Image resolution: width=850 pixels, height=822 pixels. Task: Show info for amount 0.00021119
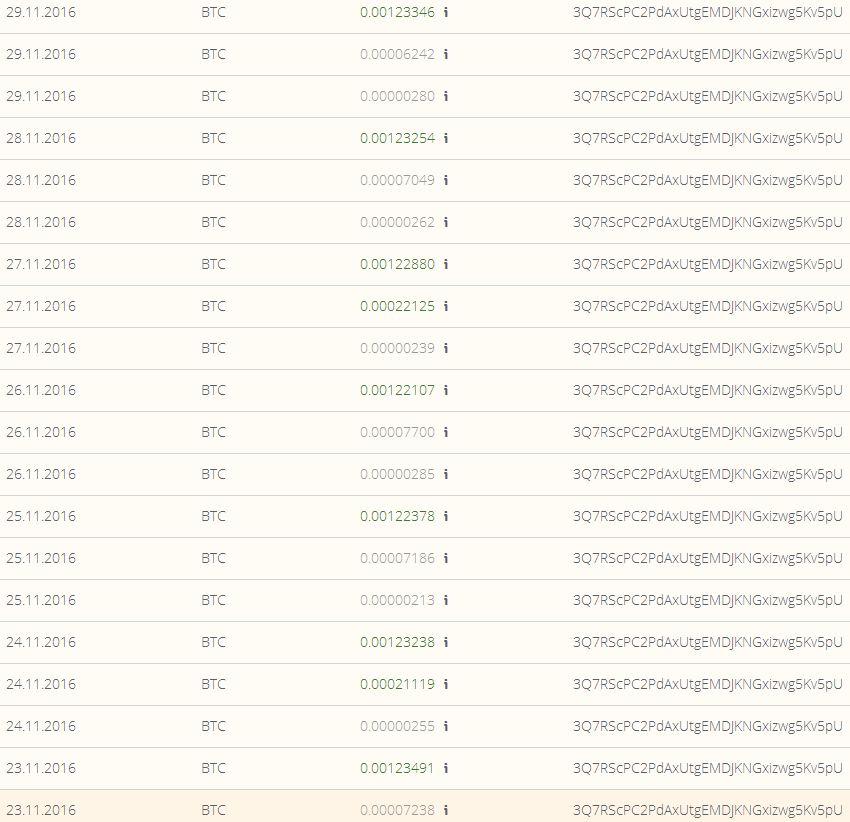click(446, 684)
